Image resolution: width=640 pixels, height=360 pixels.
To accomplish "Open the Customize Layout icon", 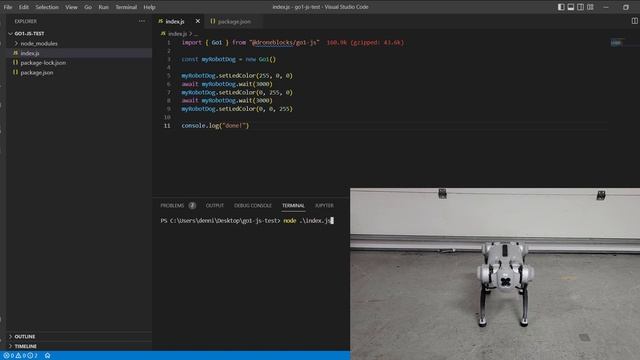I will 590,7.
